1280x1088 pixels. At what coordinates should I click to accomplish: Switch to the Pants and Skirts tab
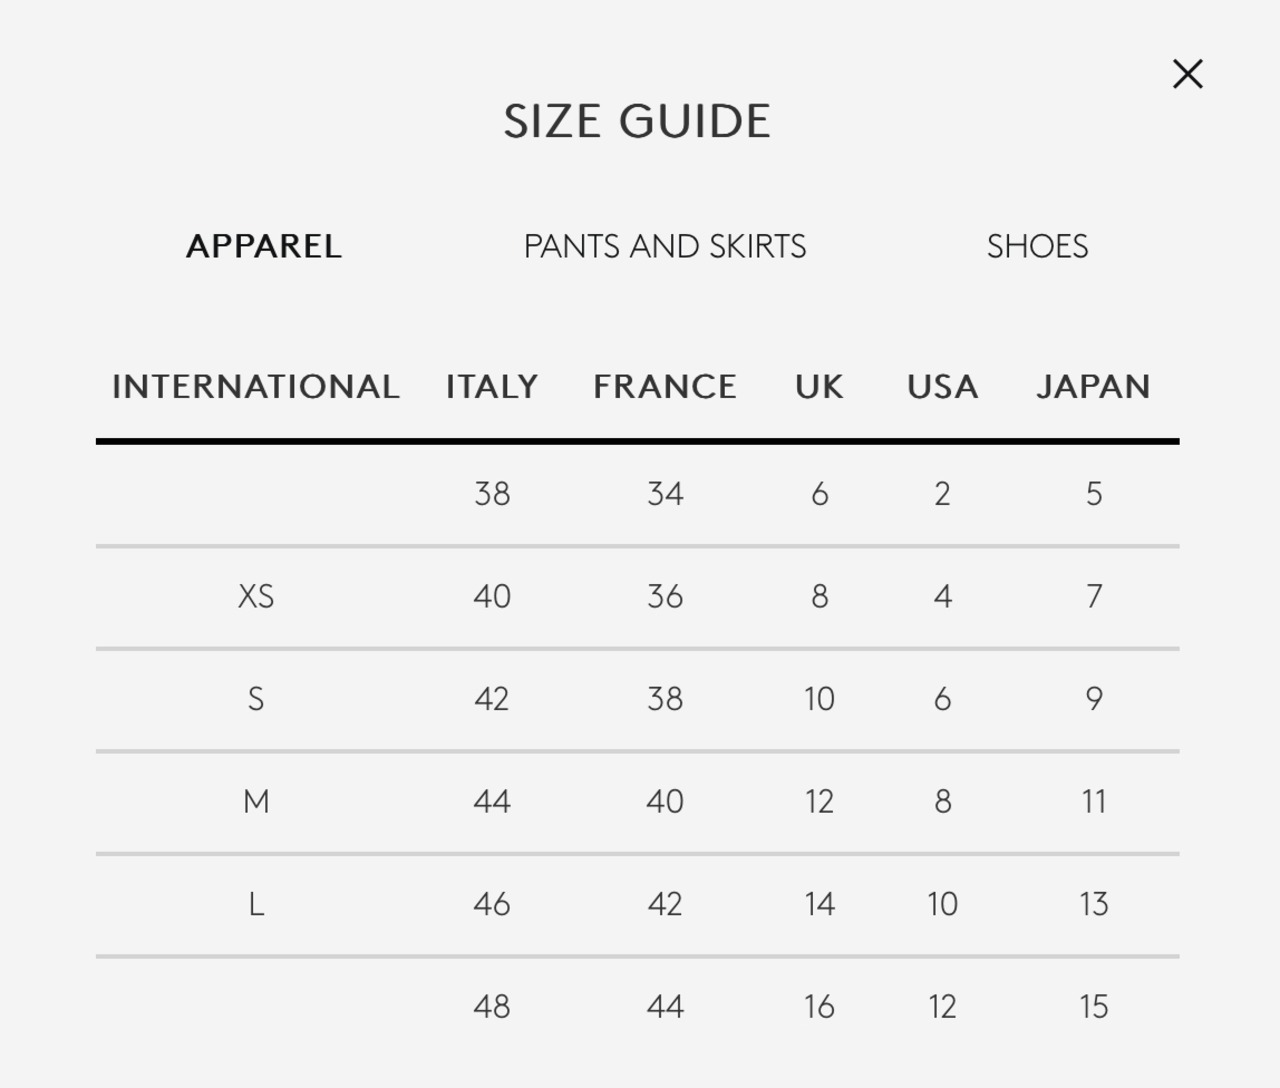[665, 246]
